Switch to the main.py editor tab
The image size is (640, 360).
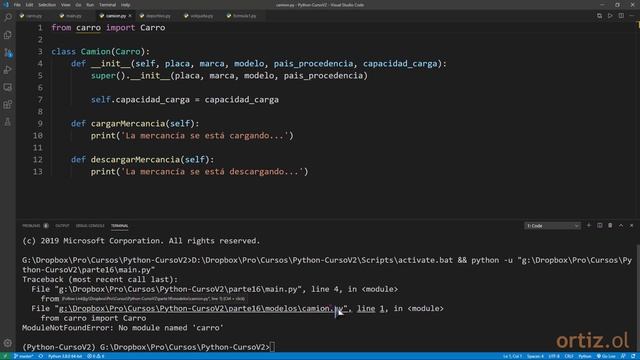pos(74,16)
